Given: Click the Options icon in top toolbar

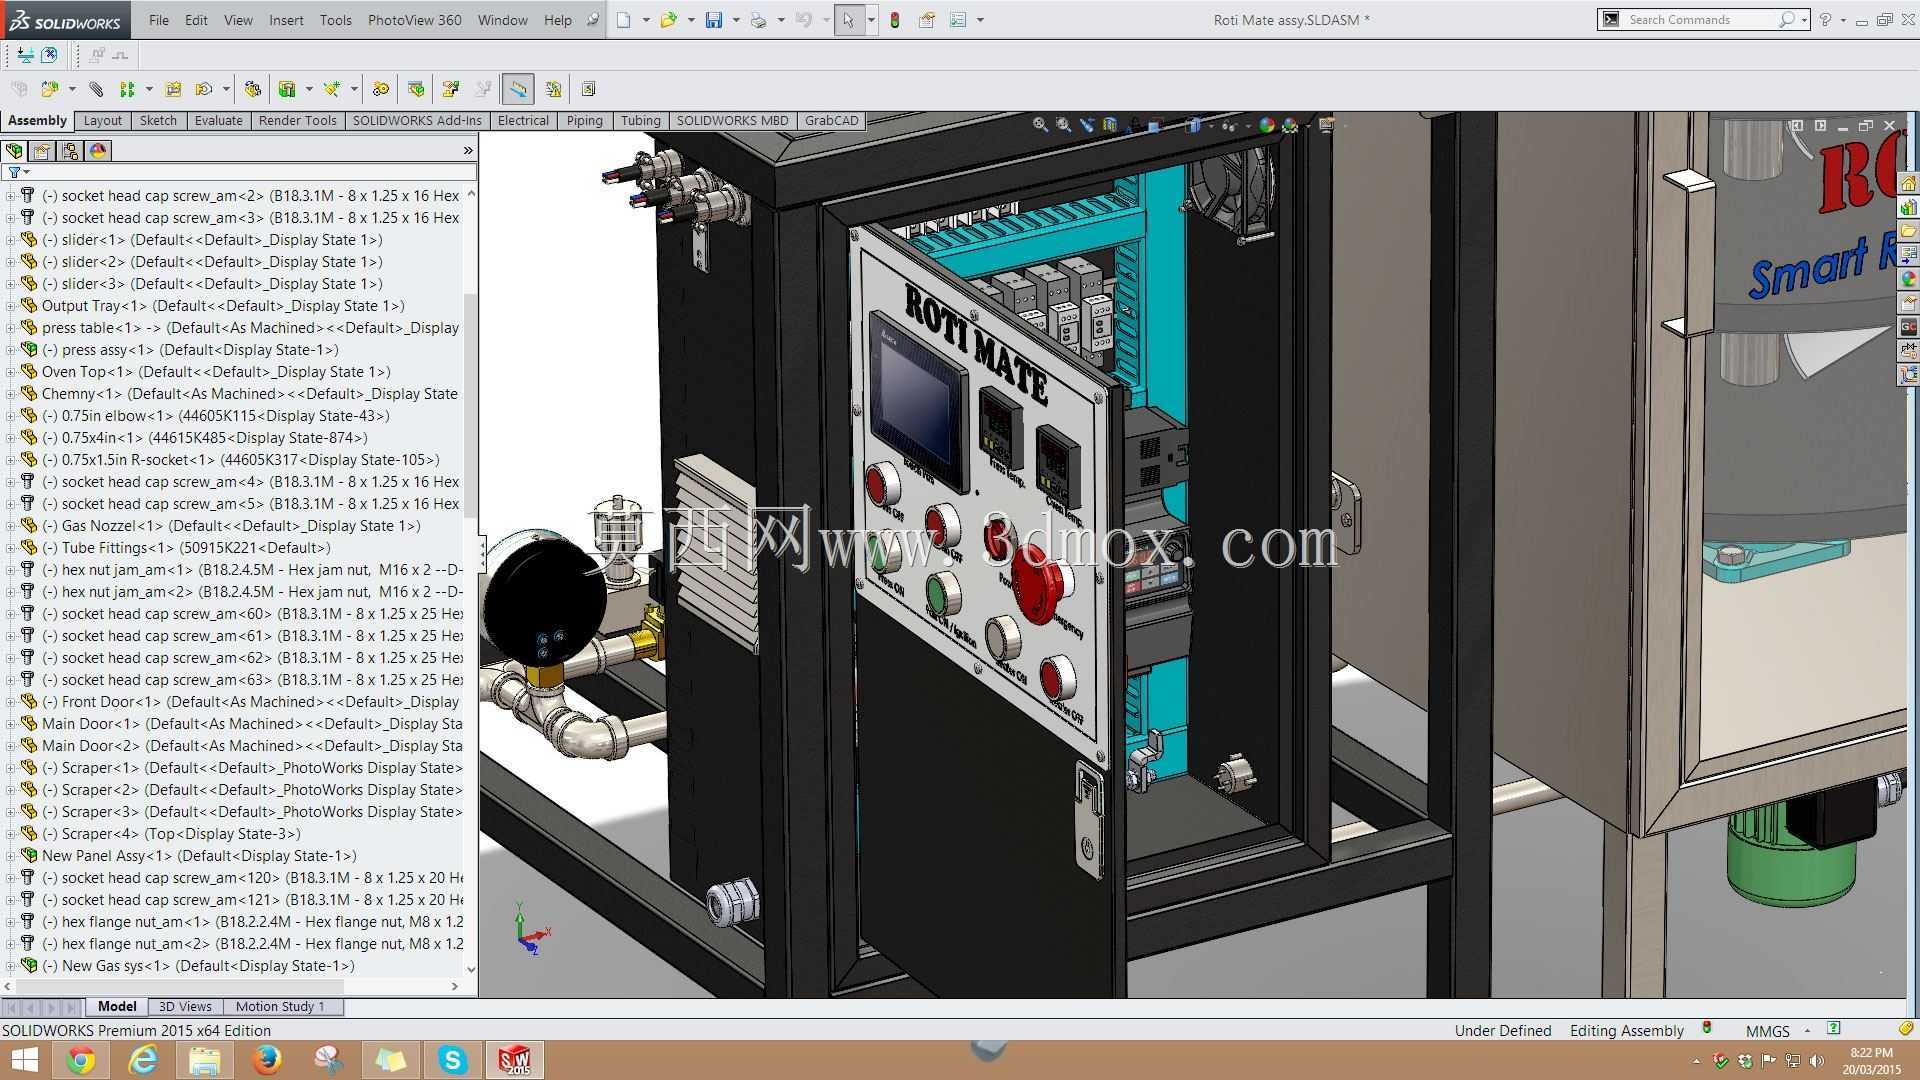Looking at the screenshot, I should [x=958, y=20].
